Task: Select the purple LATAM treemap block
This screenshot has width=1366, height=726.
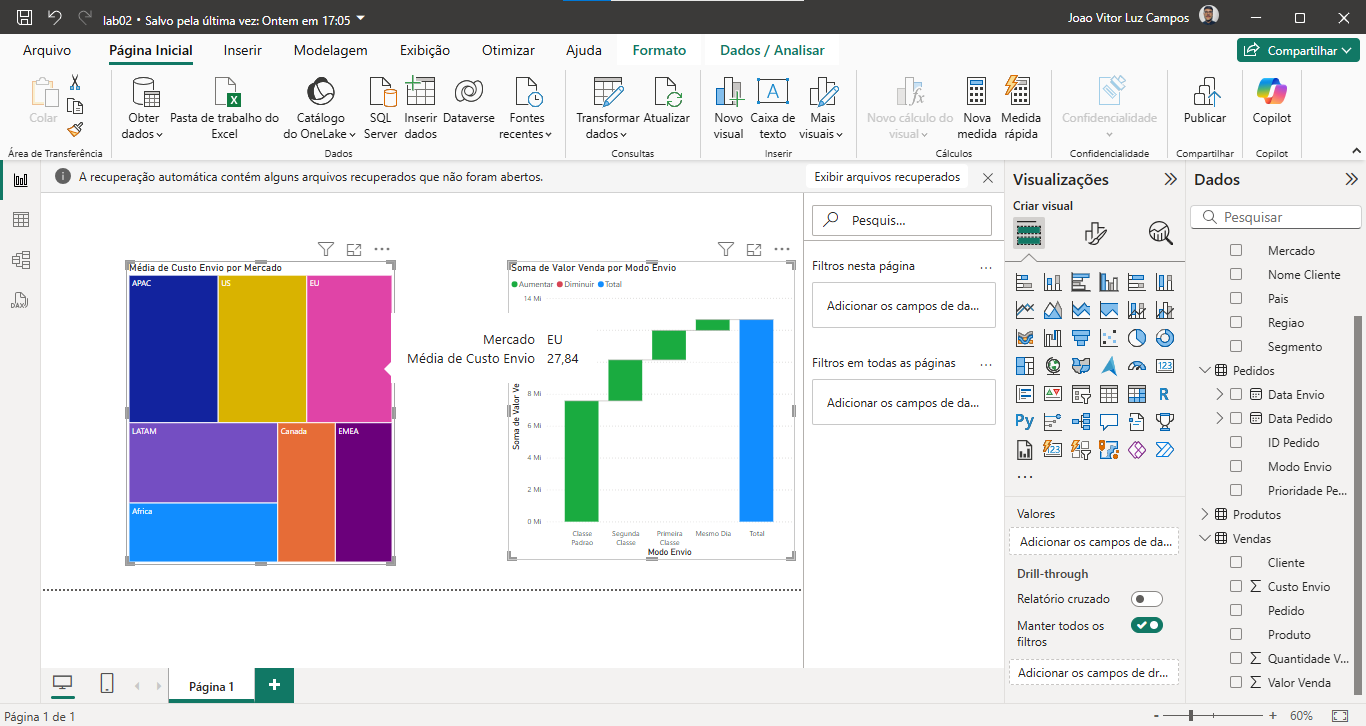Action: coord(203,462)
